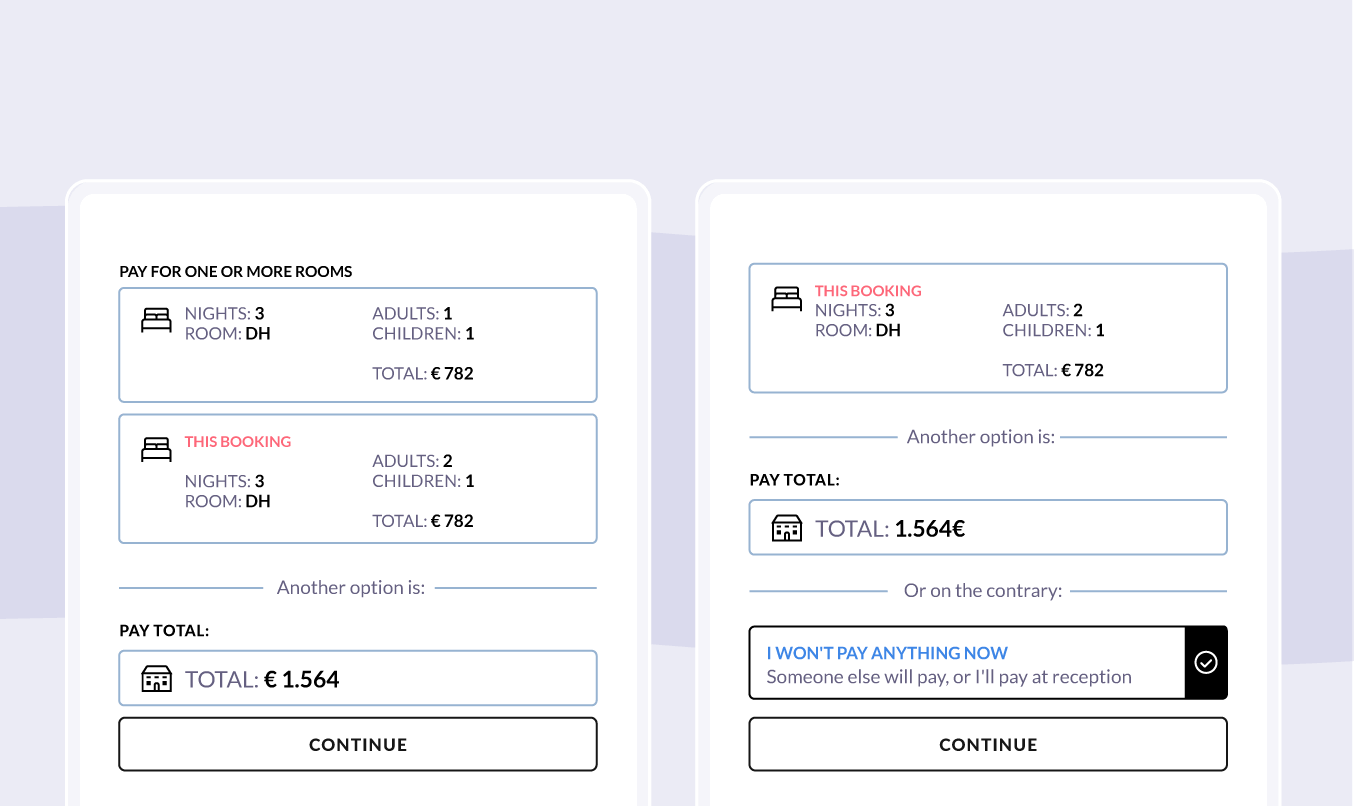The image size is (1354, 806).
Task: Click TOTAL: € 782 in first room card
Action: tap(423, 373)
